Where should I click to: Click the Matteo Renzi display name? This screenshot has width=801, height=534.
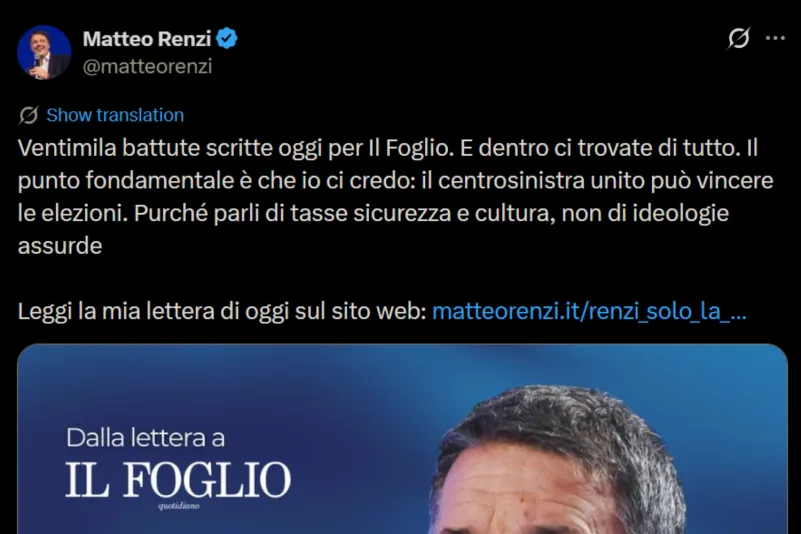tap(146, 39)
